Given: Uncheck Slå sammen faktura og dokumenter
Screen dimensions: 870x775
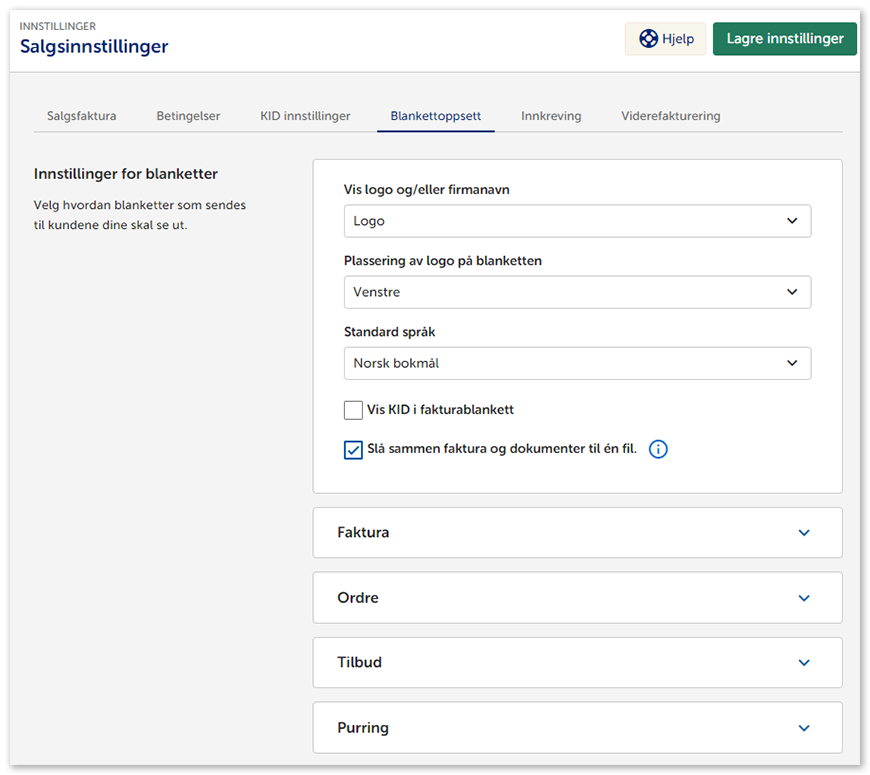Looking at the screenshot, I should tap(353, 450).
